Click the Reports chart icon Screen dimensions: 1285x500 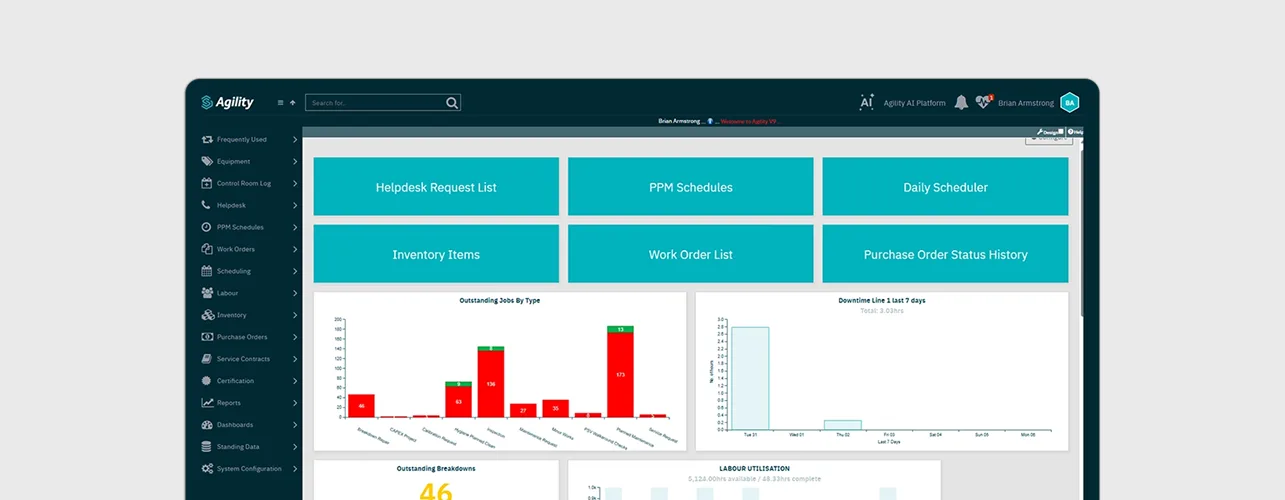click(x=207, y=403)
